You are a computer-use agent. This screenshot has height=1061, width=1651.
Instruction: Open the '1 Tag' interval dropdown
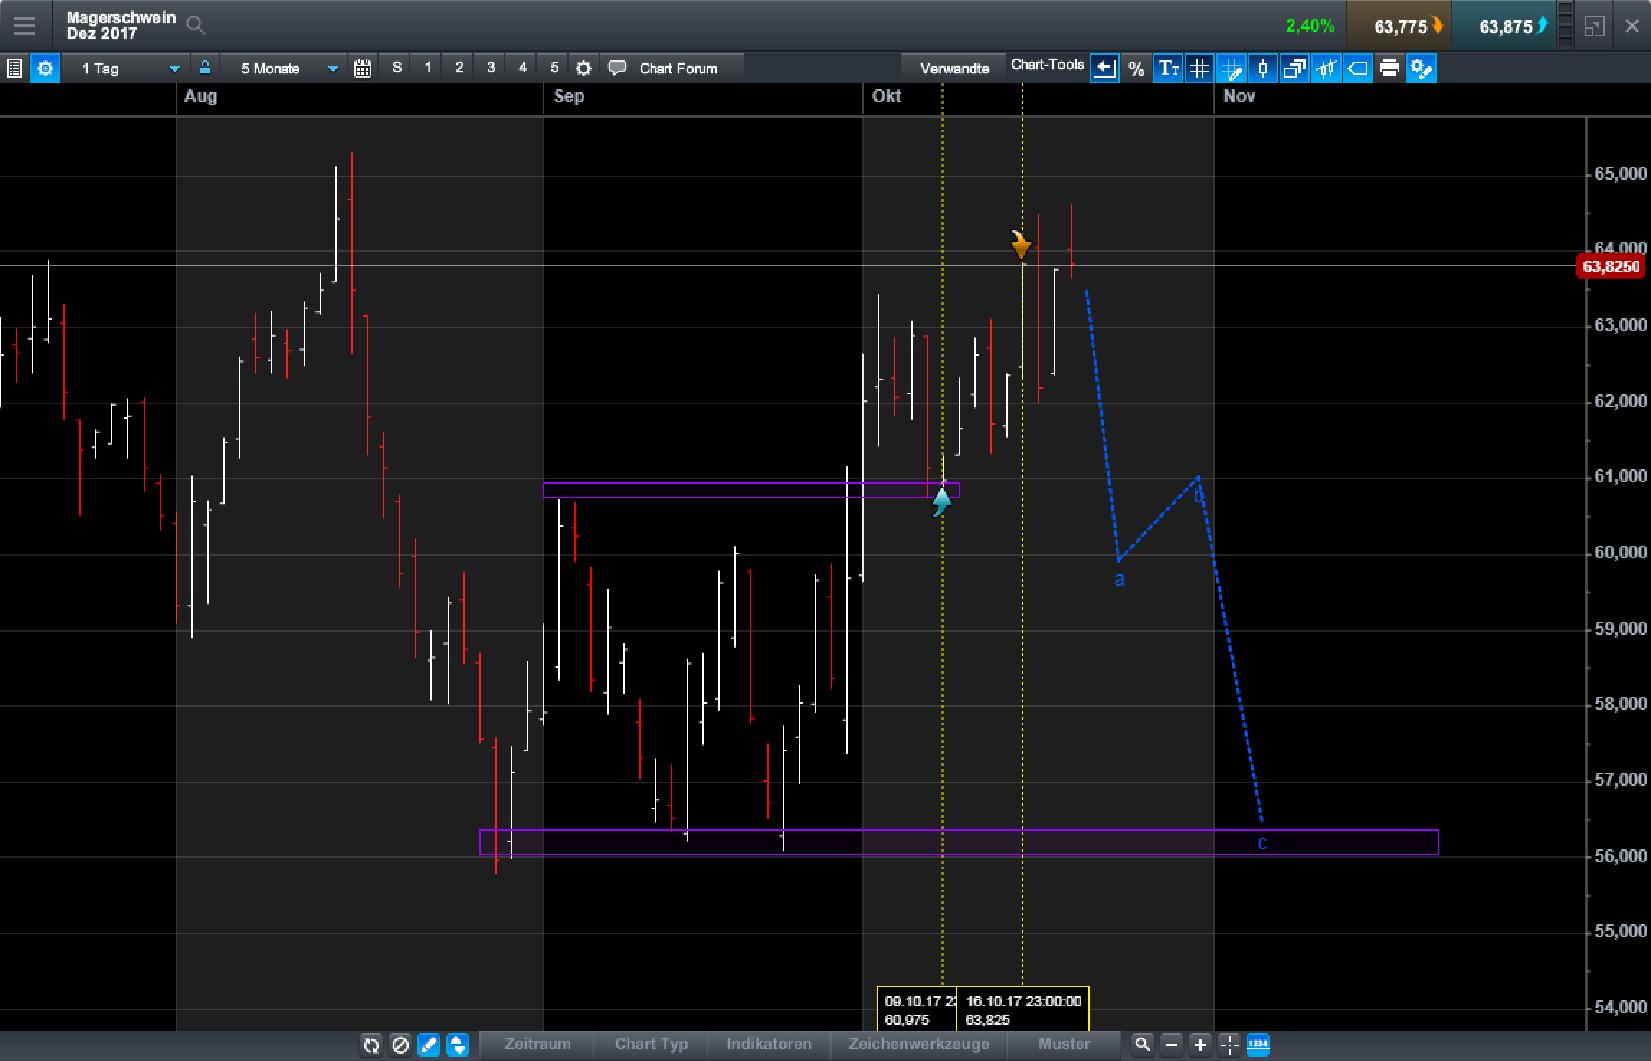131,68
